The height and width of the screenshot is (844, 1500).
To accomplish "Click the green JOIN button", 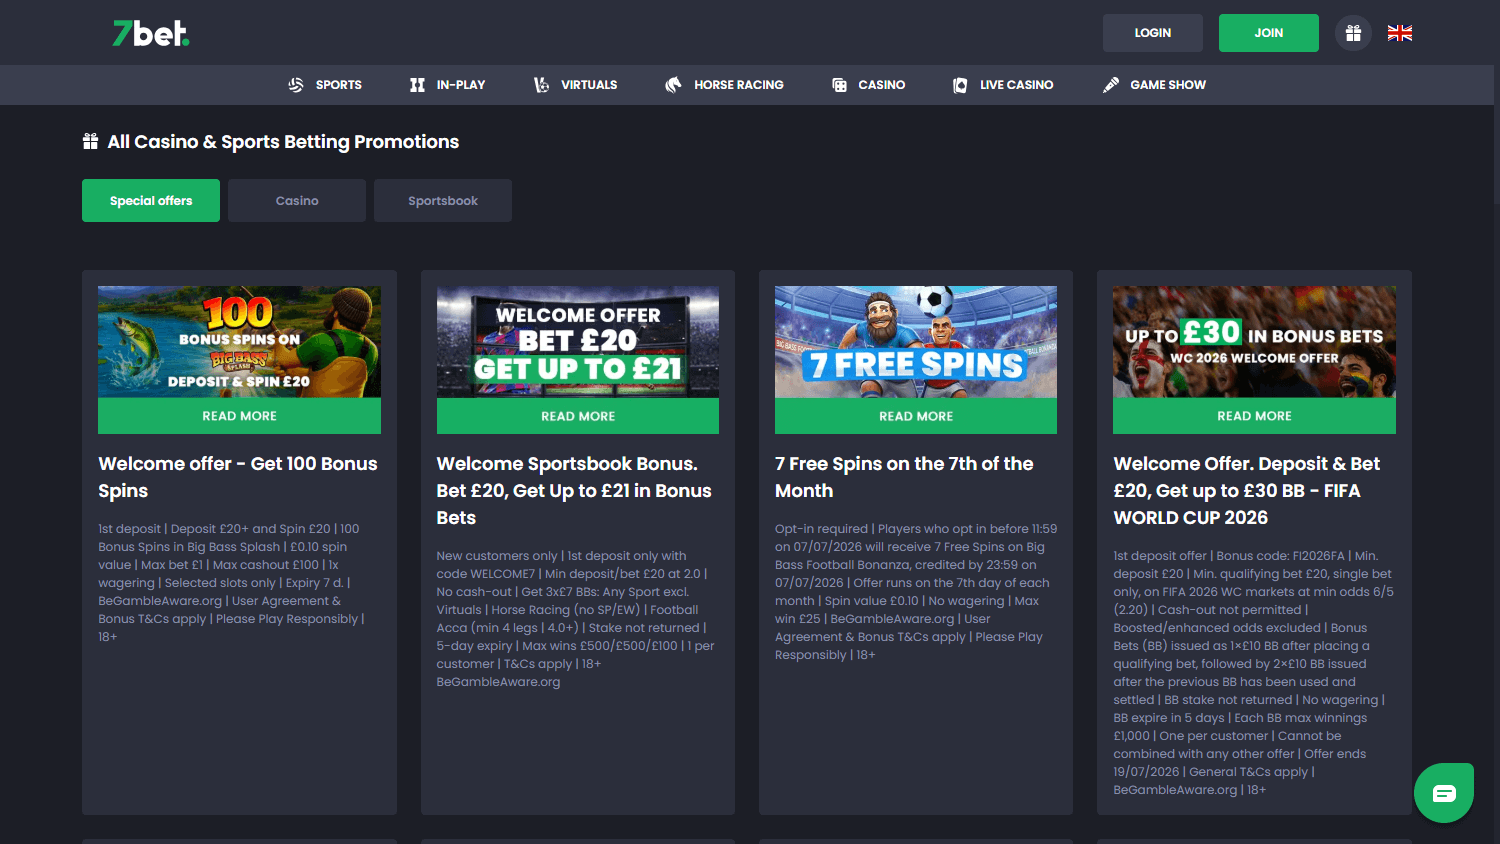I will 1269,33.
